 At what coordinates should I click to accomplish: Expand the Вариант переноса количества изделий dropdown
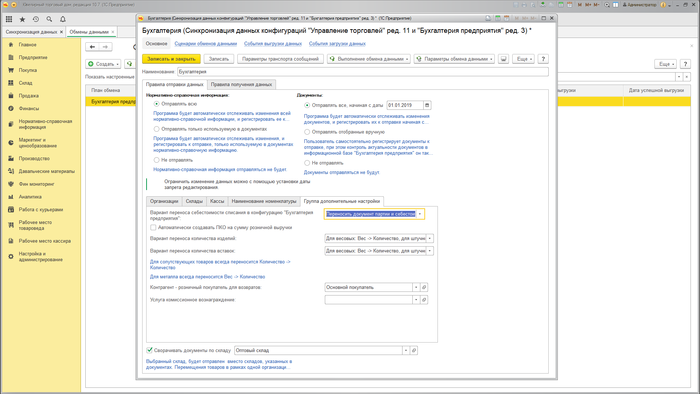429,238
